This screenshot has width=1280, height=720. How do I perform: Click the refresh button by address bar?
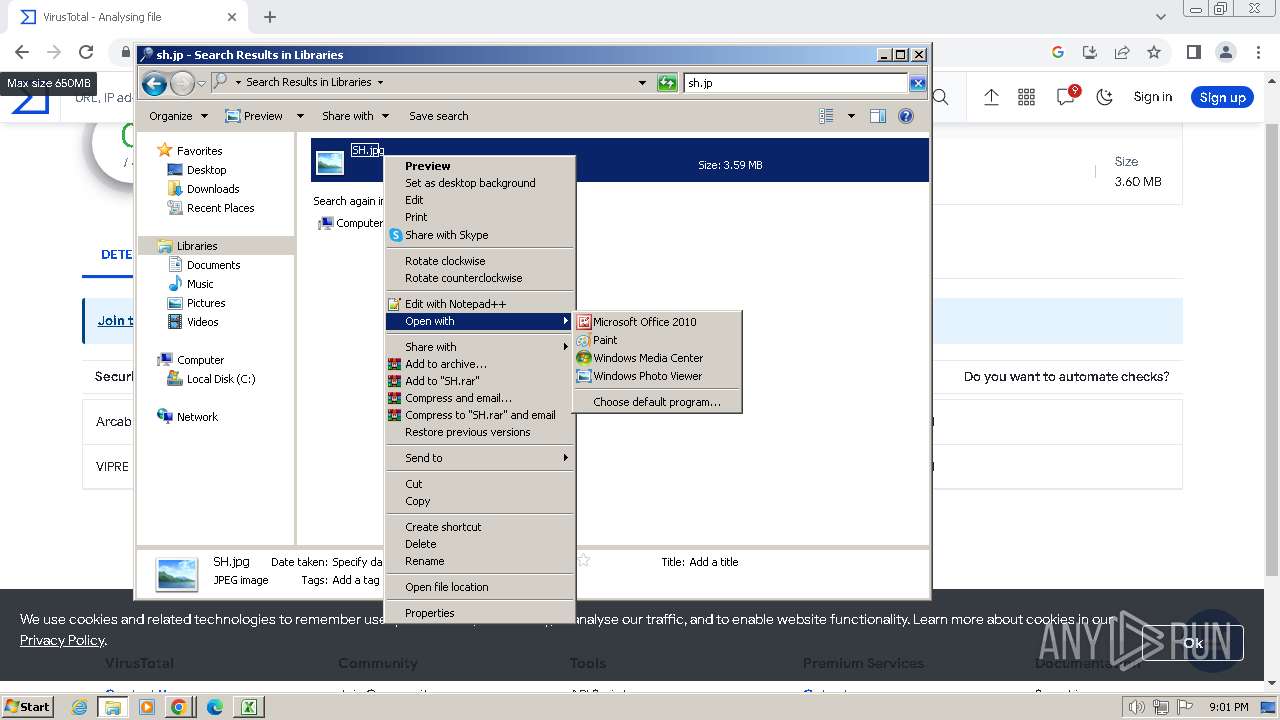(x=667, y=83)
